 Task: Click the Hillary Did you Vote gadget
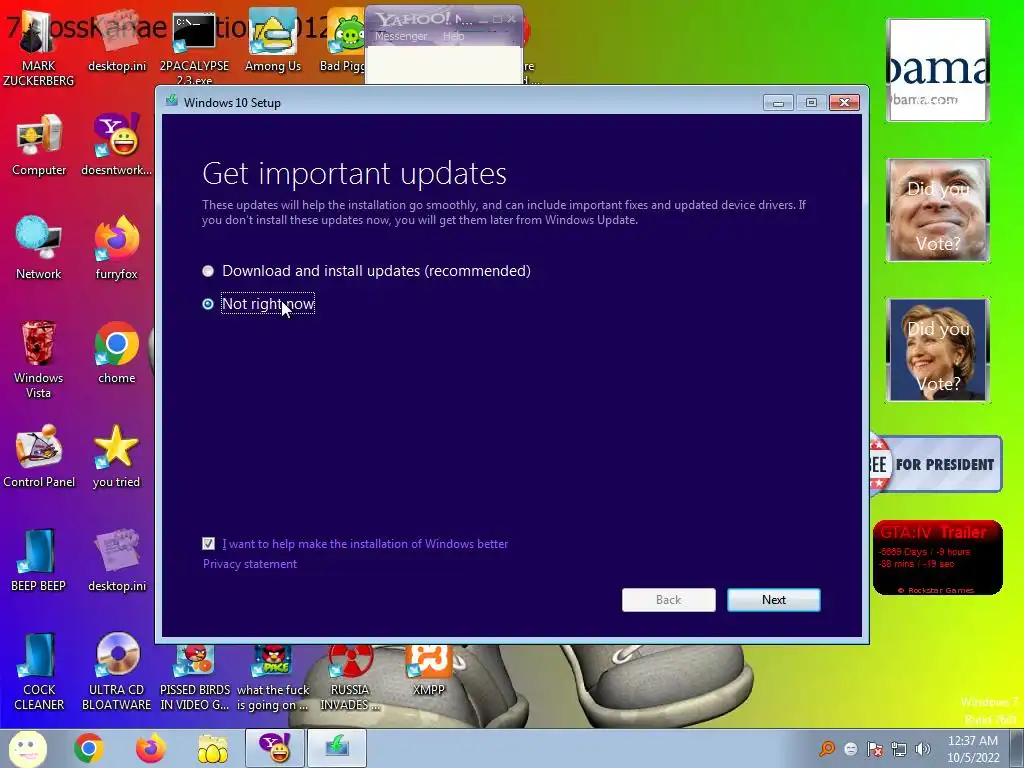[x=938, y=350]
